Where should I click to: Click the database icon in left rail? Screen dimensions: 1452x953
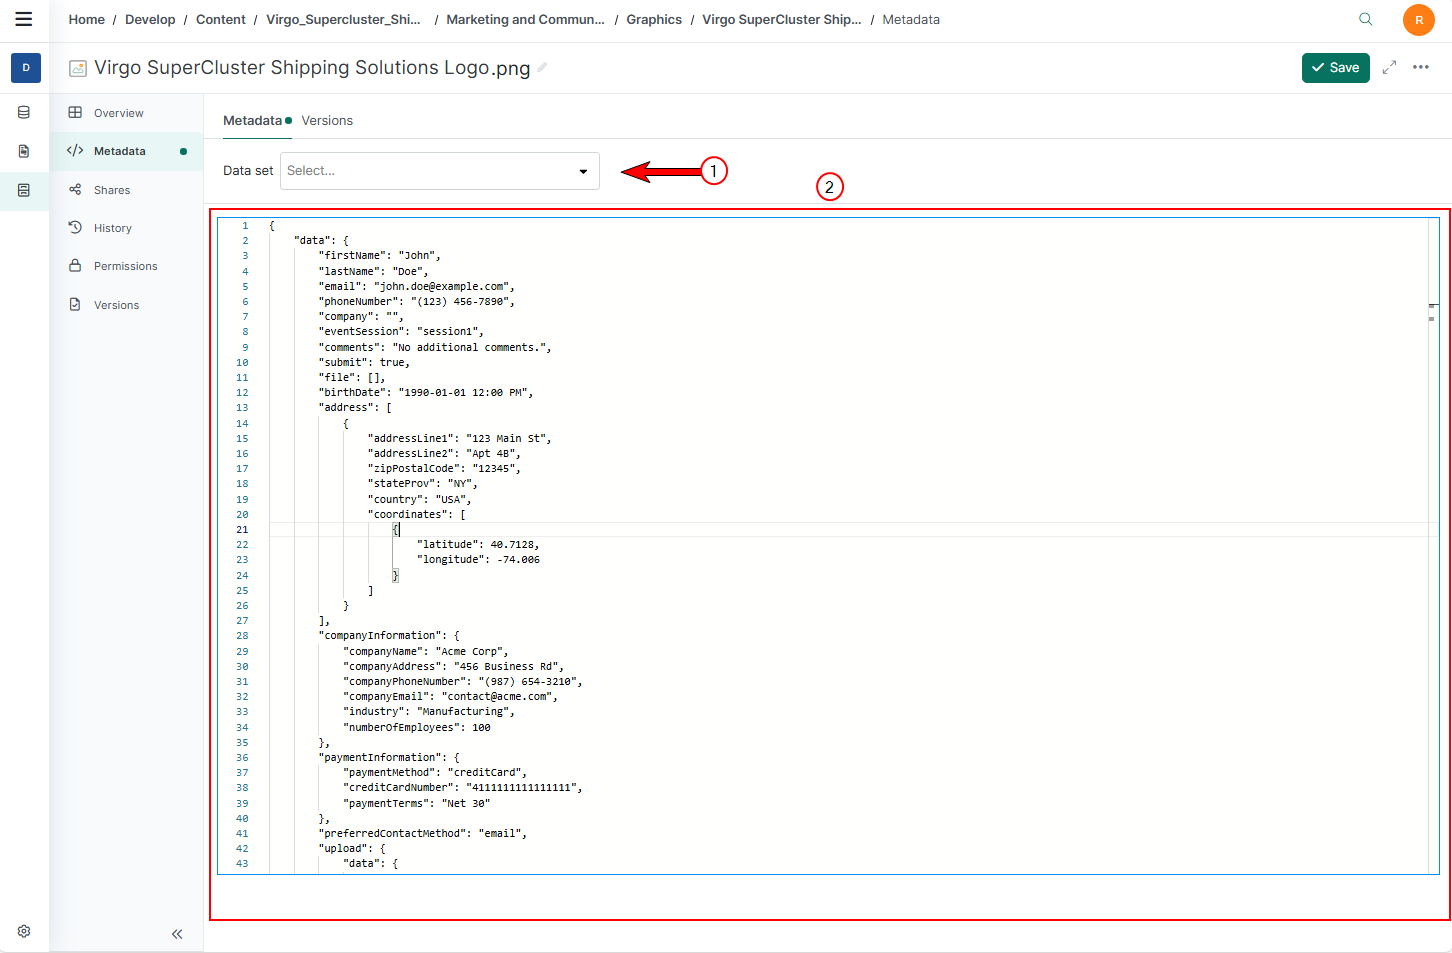pos(24,113)
